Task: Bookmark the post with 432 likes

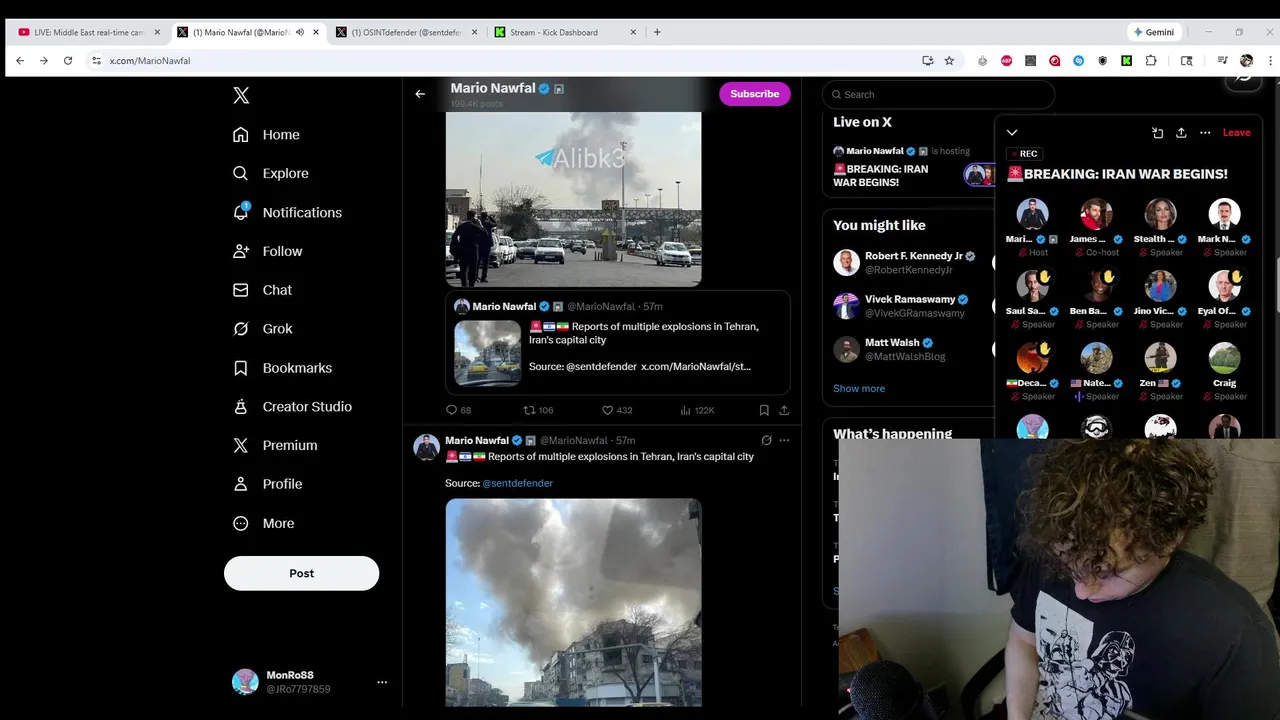Action: pos(764,410)
